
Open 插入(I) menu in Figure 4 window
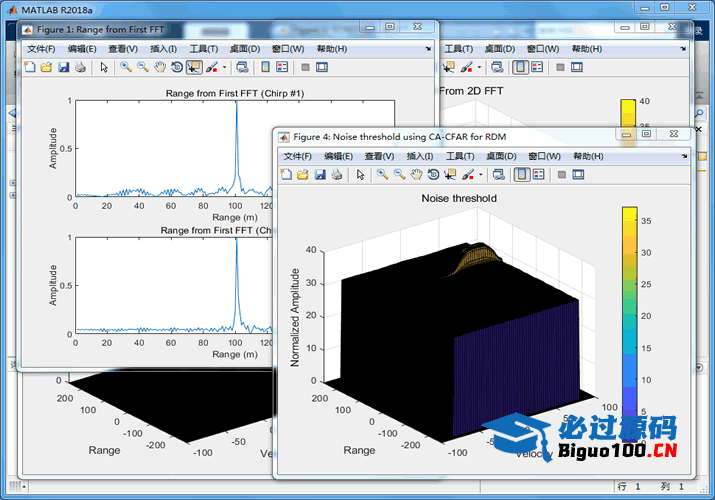pyautogui.click(x=420, y=156)
